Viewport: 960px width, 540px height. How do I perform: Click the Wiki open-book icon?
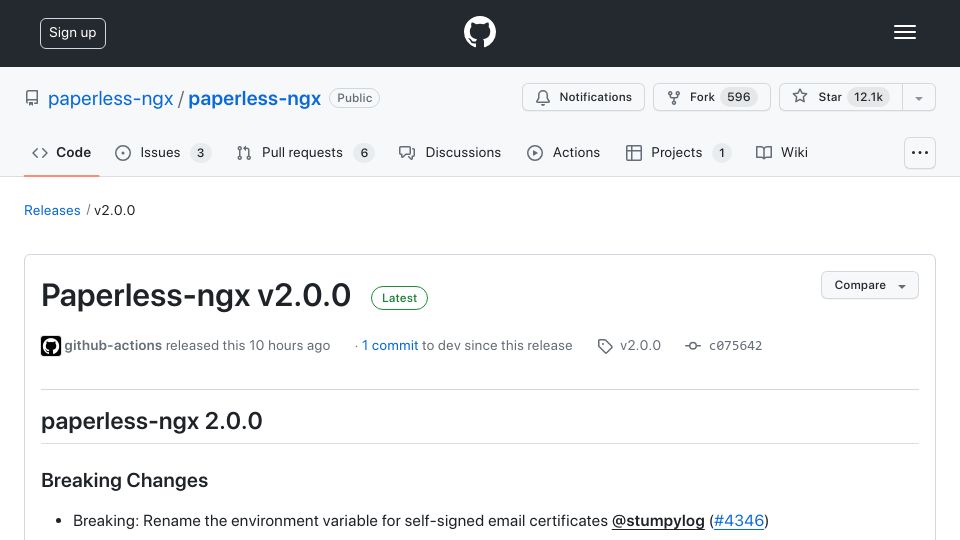[x=763, y=153]
